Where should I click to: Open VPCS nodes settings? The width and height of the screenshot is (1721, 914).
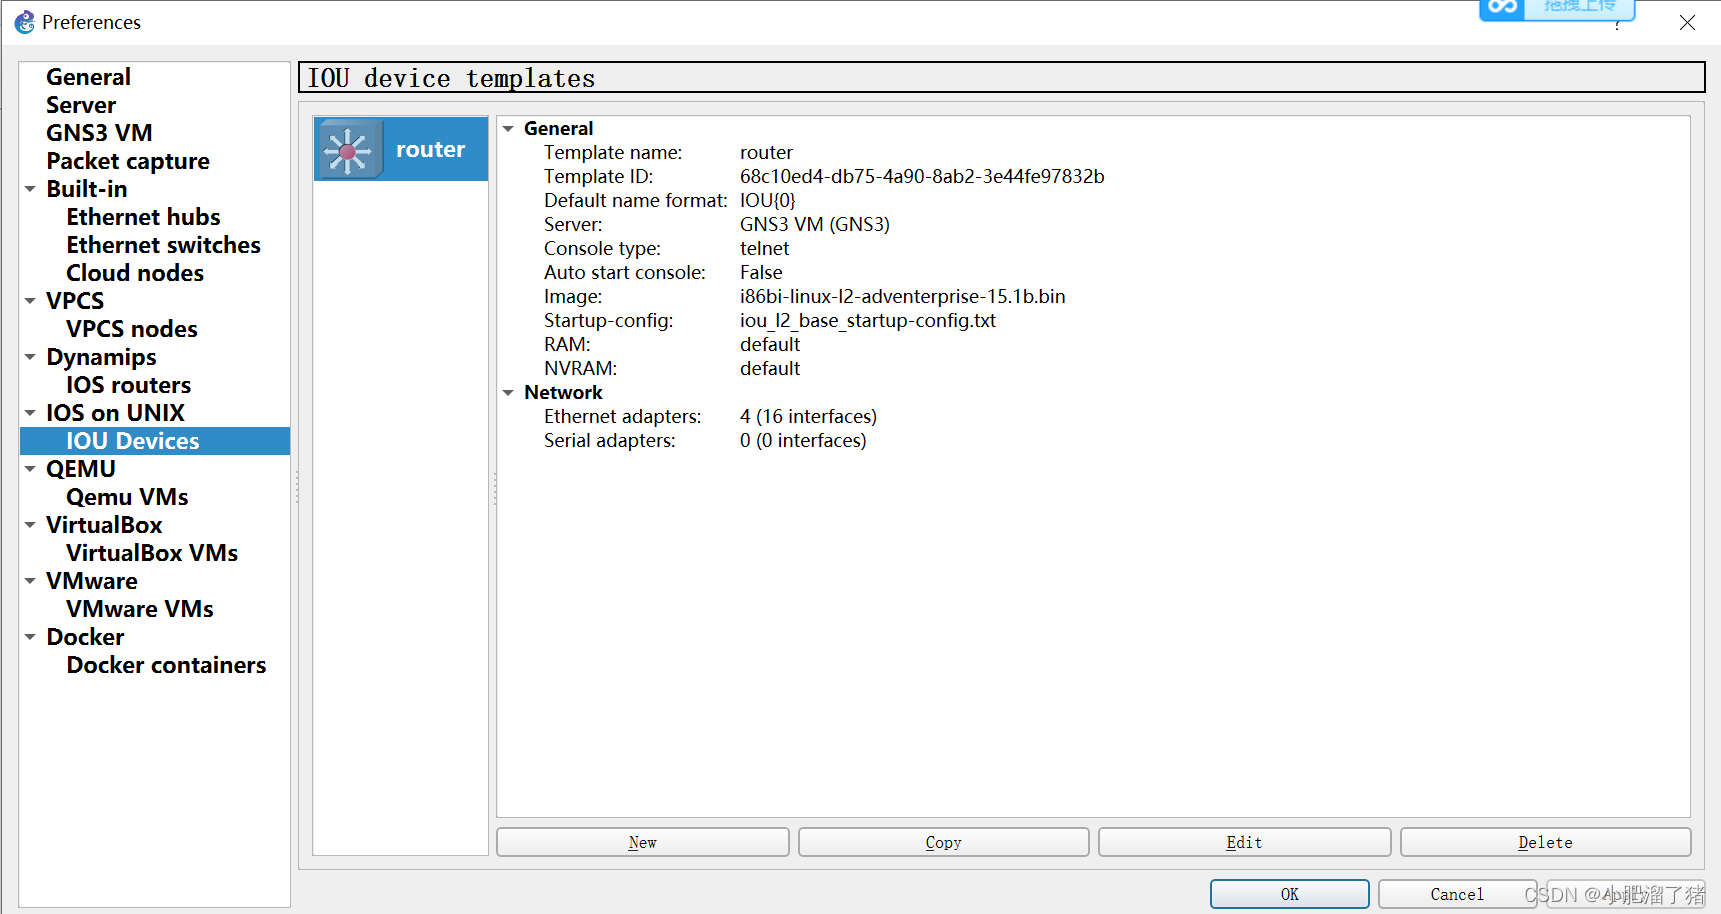pos(132,329)
